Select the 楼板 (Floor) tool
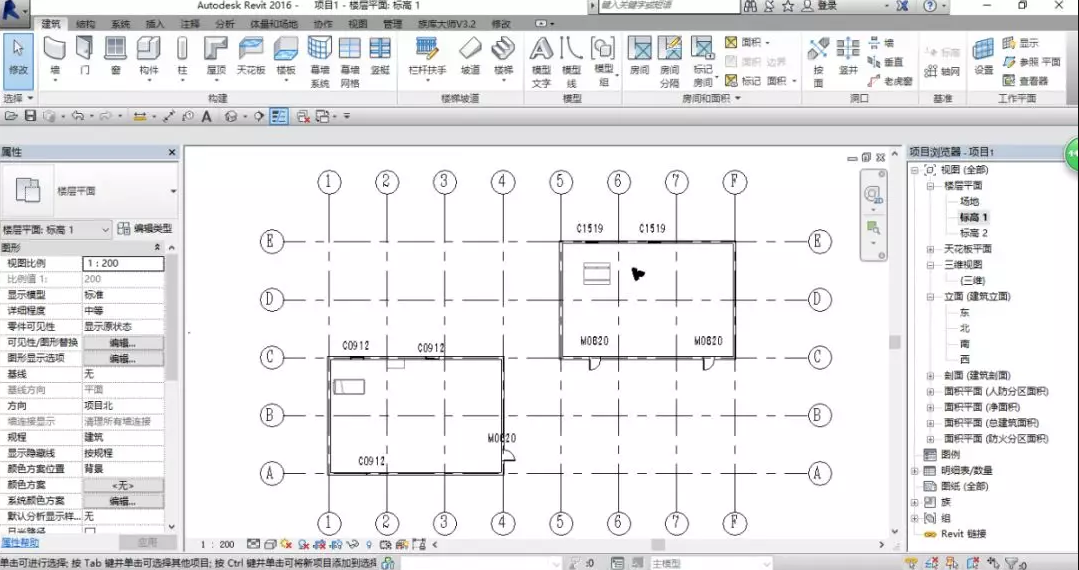 [286, 57]
